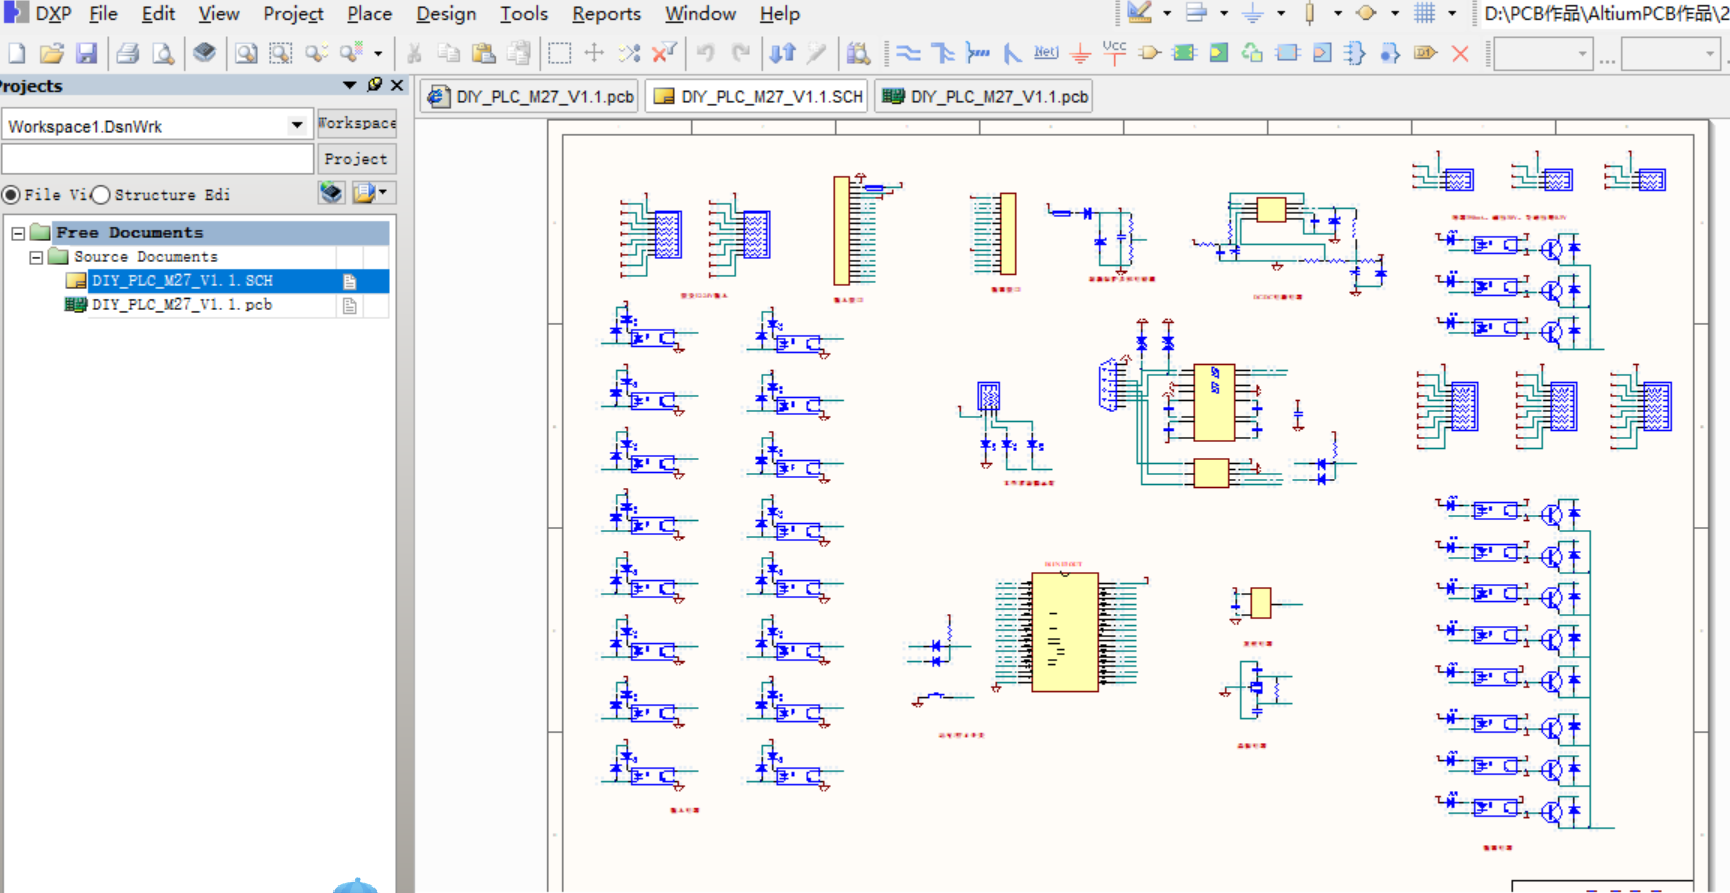Open the Help menu

pyautogui.click(x=779, y=14)
